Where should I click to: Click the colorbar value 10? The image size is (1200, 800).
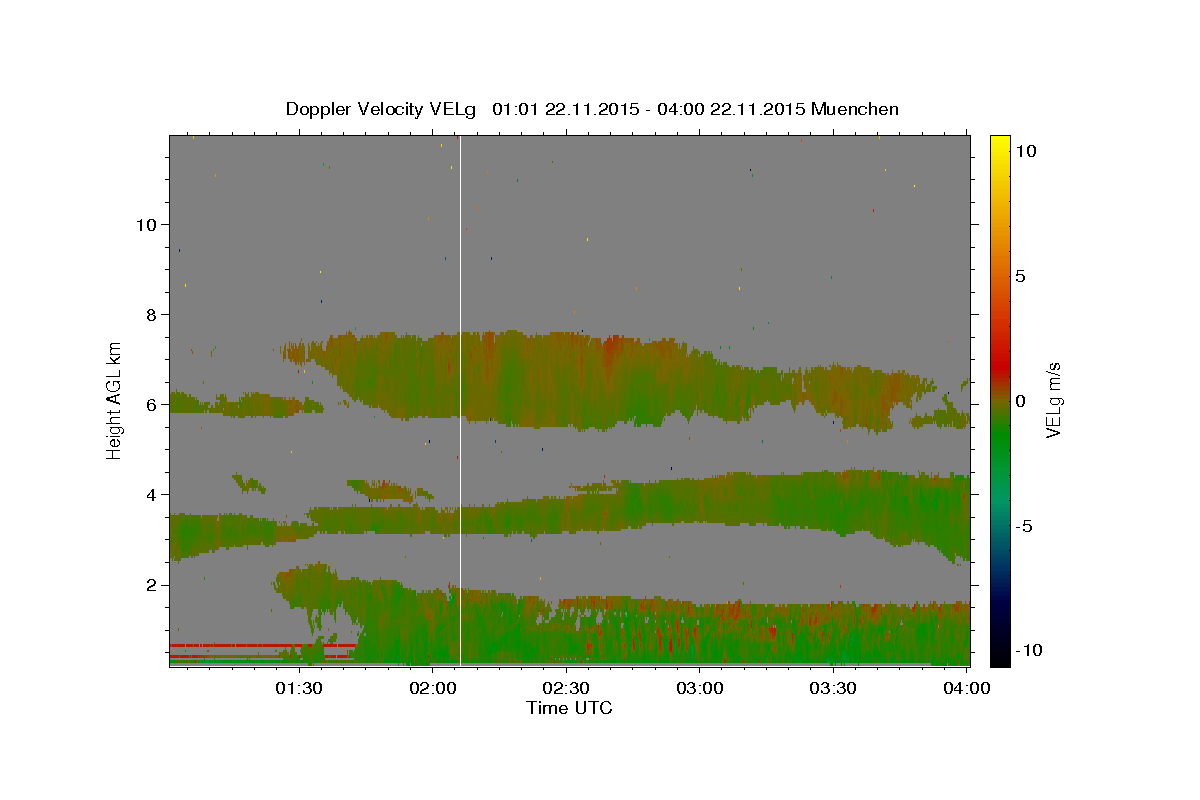pos(1026,150)
